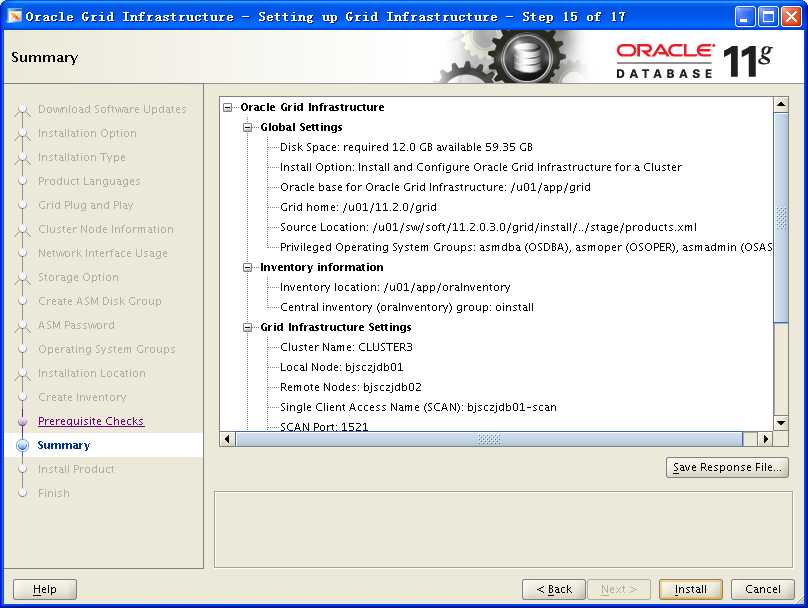Select the Create Inventory step
The height and width of the screenshot is (608, 808).
pyautogui.click(x=82, y=397)
